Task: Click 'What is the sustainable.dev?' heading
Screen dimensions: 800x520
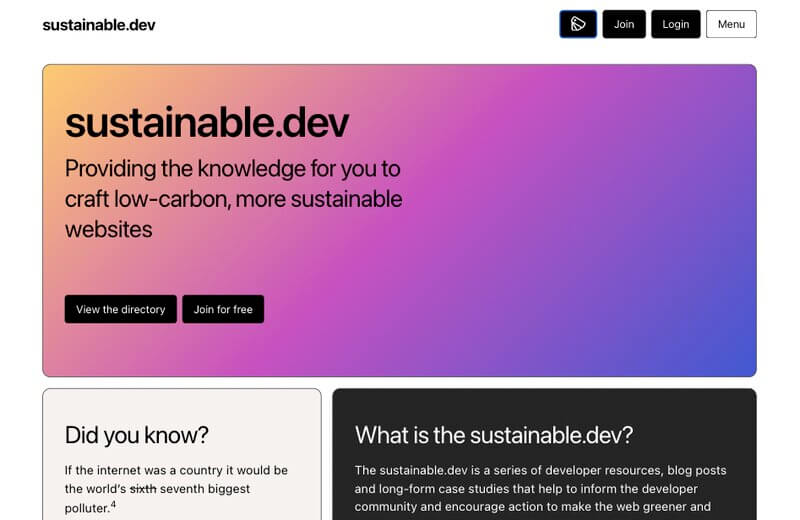Action: (494, 435)
